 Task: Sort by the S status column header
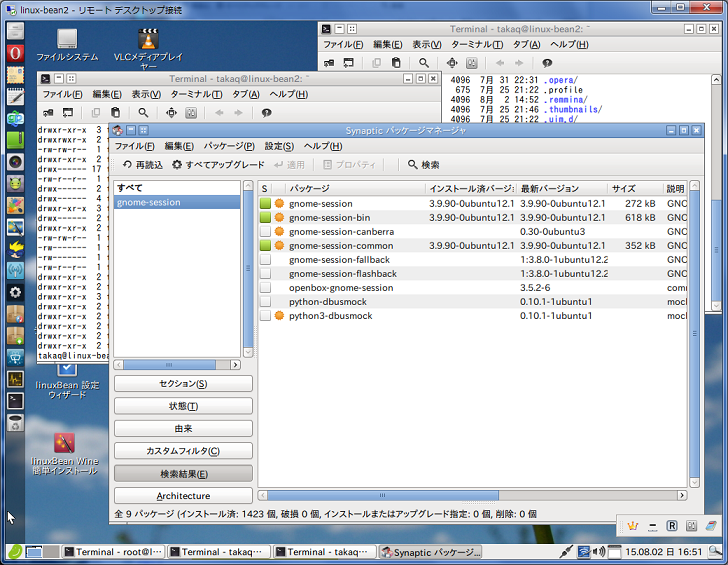pyautogui.click(x=265, y=188)
